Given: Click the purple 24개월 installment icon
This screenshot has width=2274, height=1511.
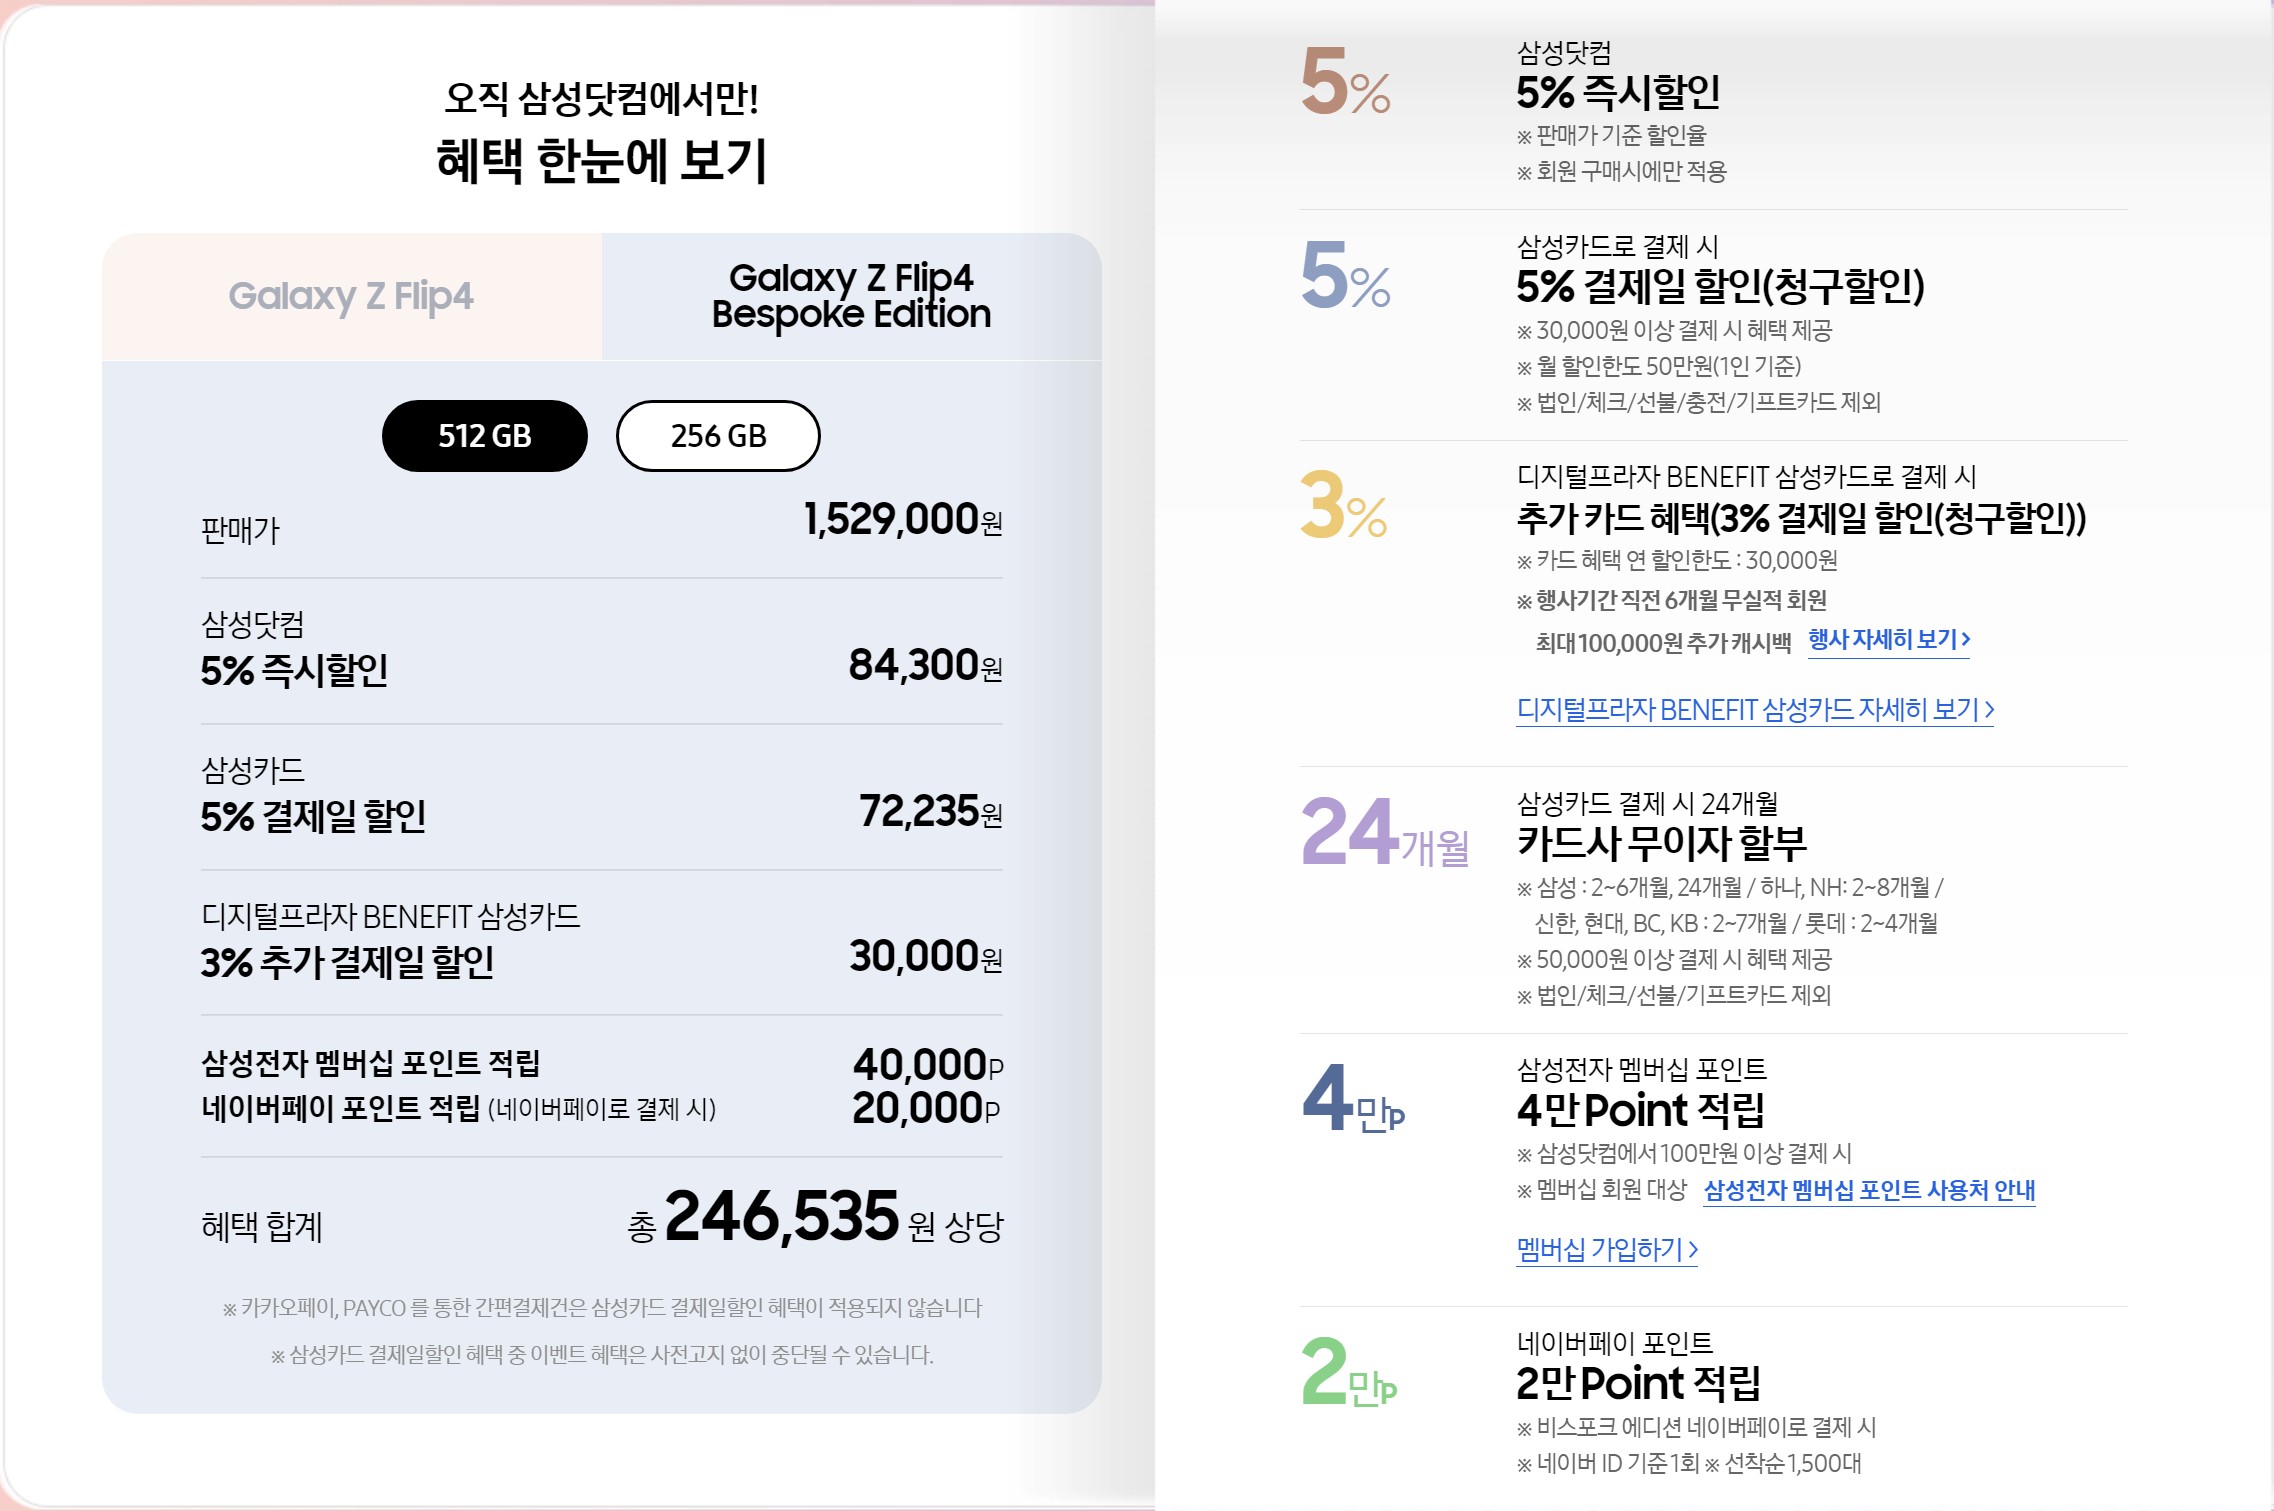Looking at the screenshot, I should pyautogui.click(x=1385, y=832).
